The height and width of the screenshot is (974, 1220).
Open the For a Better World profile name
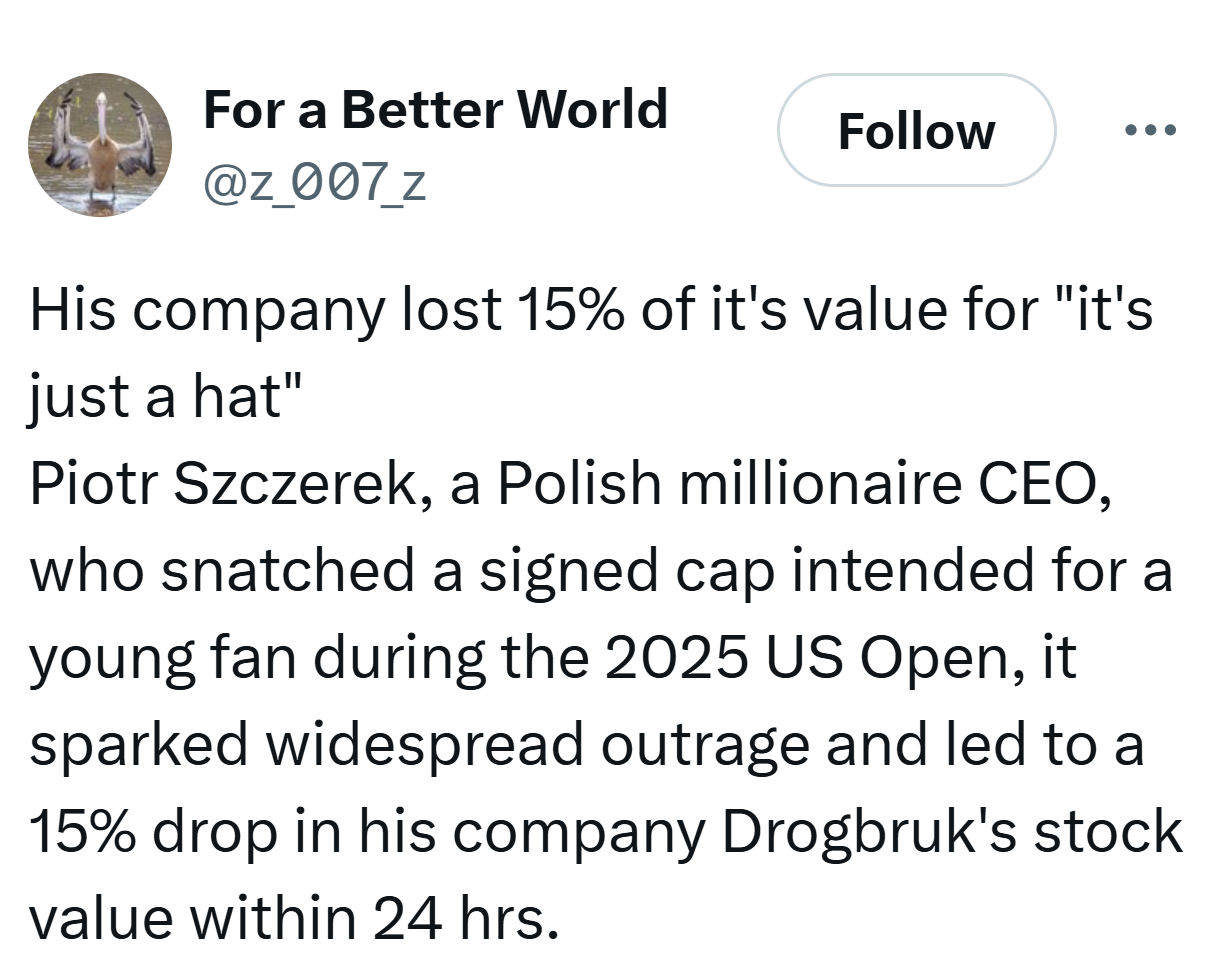[435, 108]
